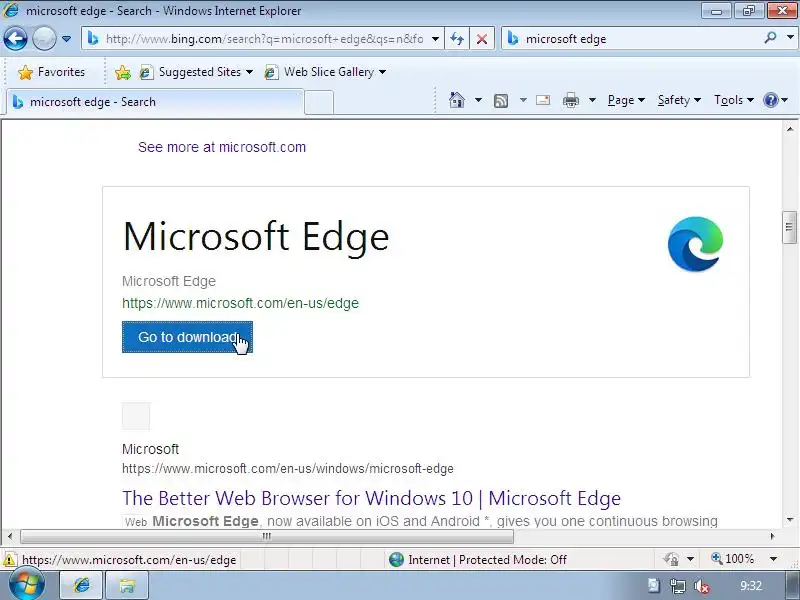Open Suggested Sites dropdown
800x600 pixels.
coord(196,72)
